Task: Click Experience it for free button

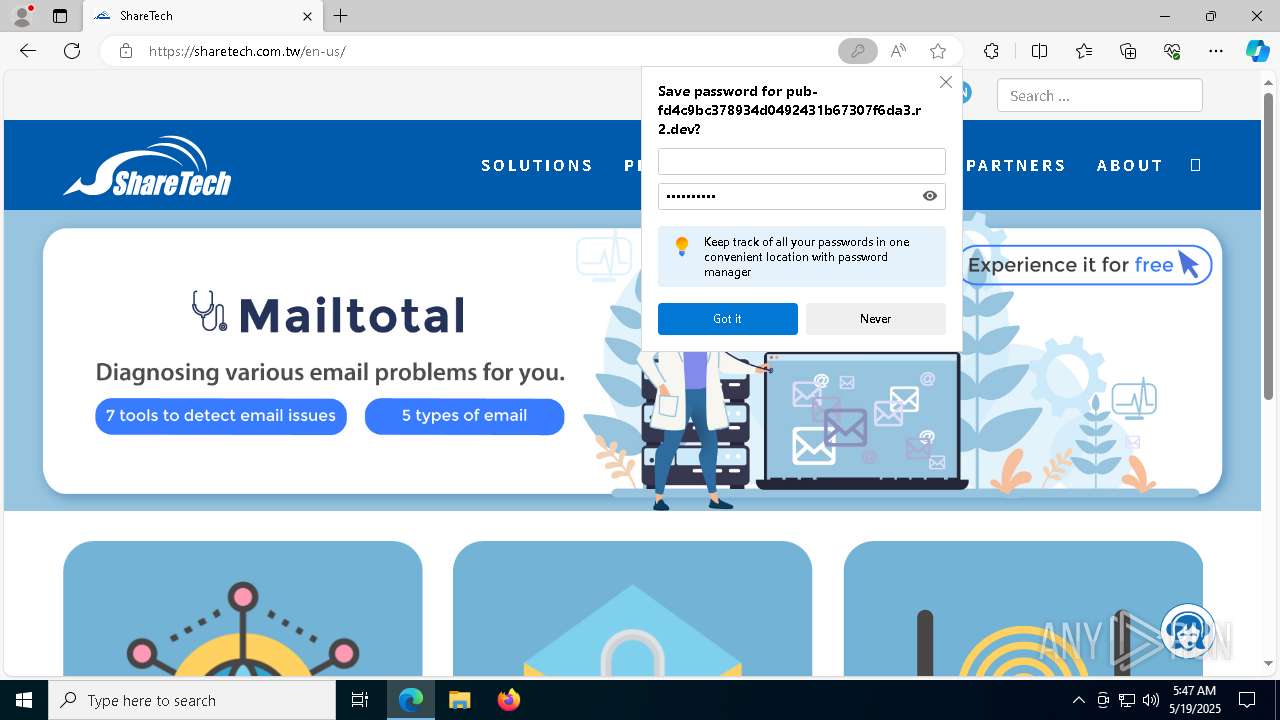Action: point(1086,265)
